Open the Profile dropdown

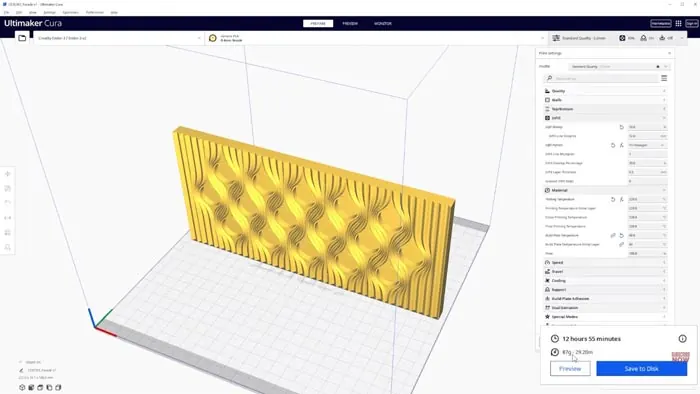pyautogui.click(x=619, y=66)
